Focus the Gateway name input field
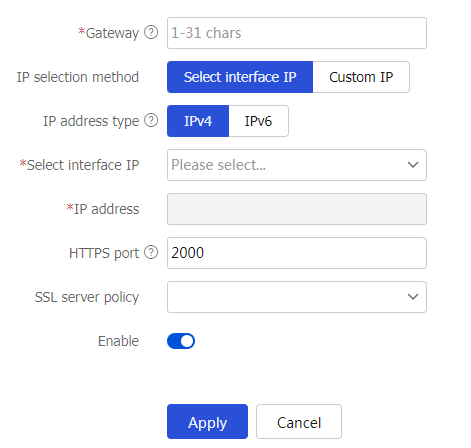 click(297, 33)
